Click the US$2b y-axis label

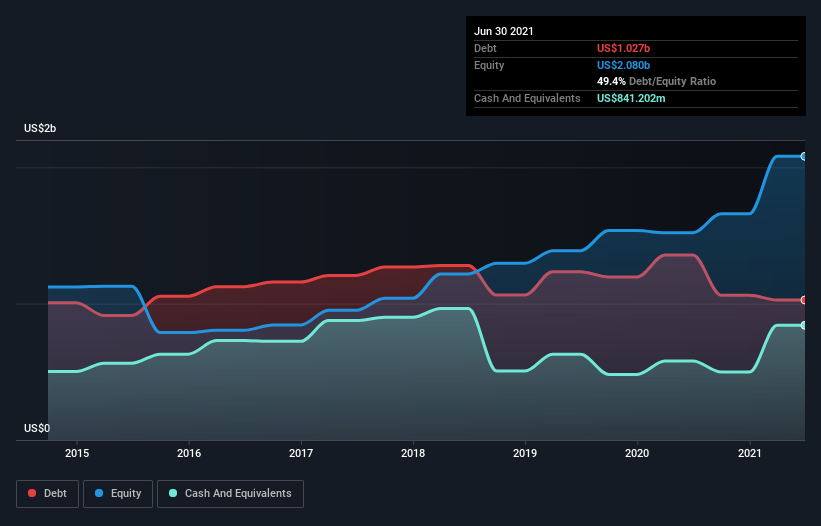pos(40,128)
